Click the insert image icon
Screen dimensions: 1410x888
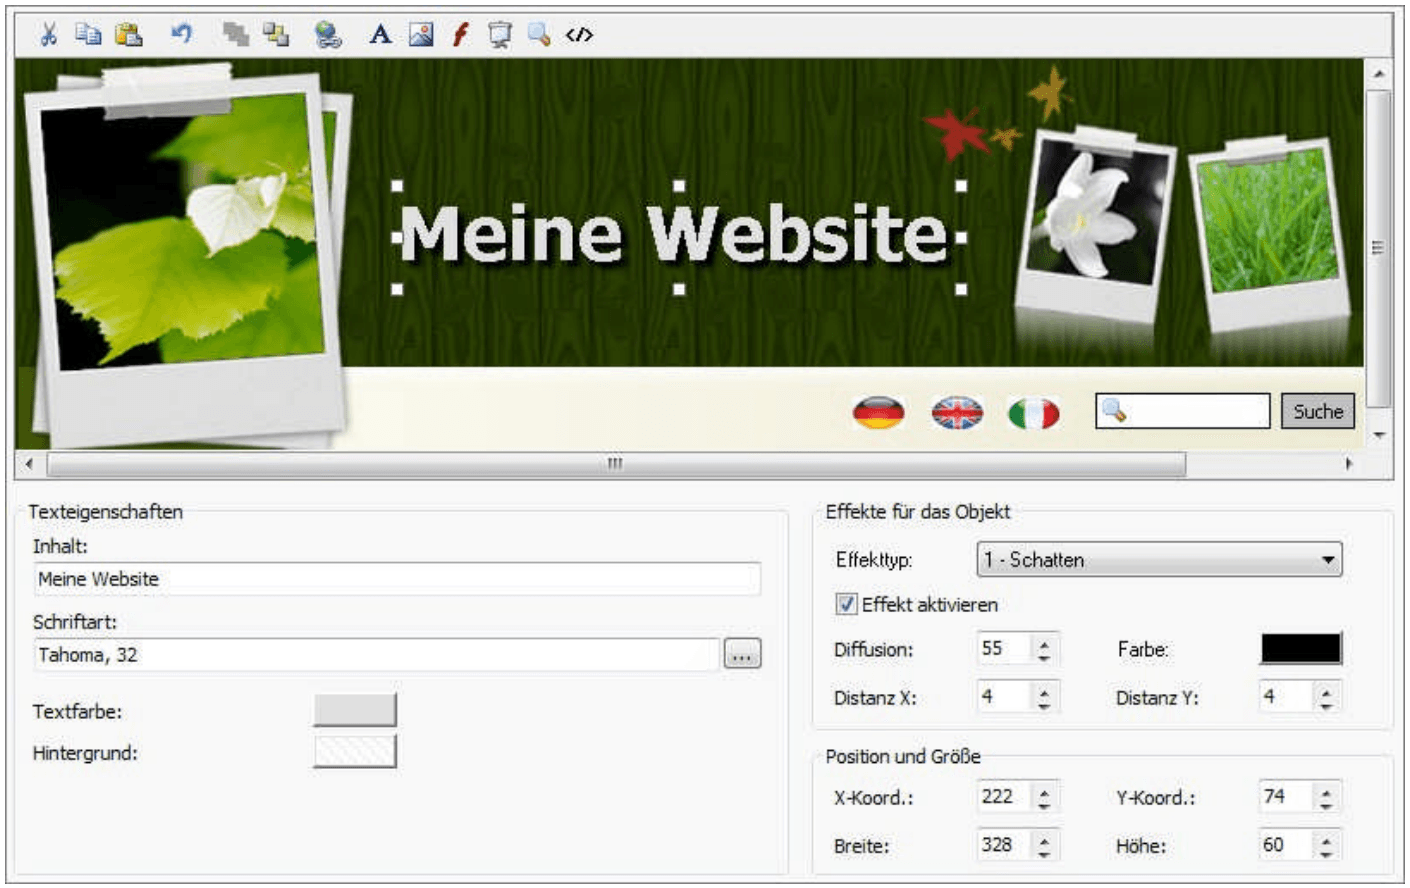click(x=420, y=33)
